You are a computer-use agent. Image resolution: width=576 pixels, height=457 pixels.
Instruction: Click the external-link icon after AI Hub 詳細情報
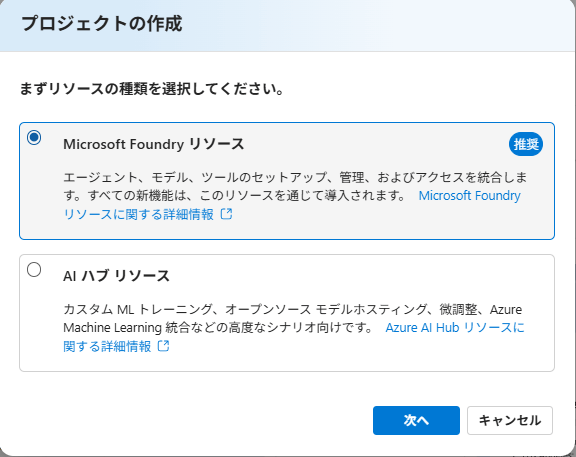point(163,346)
